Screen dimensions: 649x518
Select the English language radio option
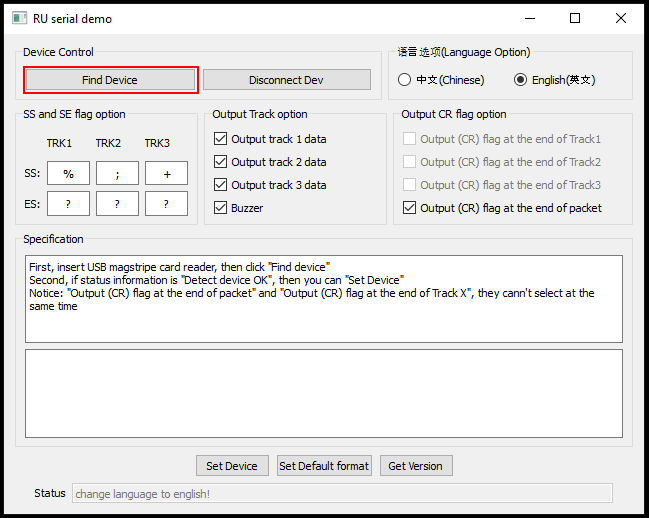520,80
